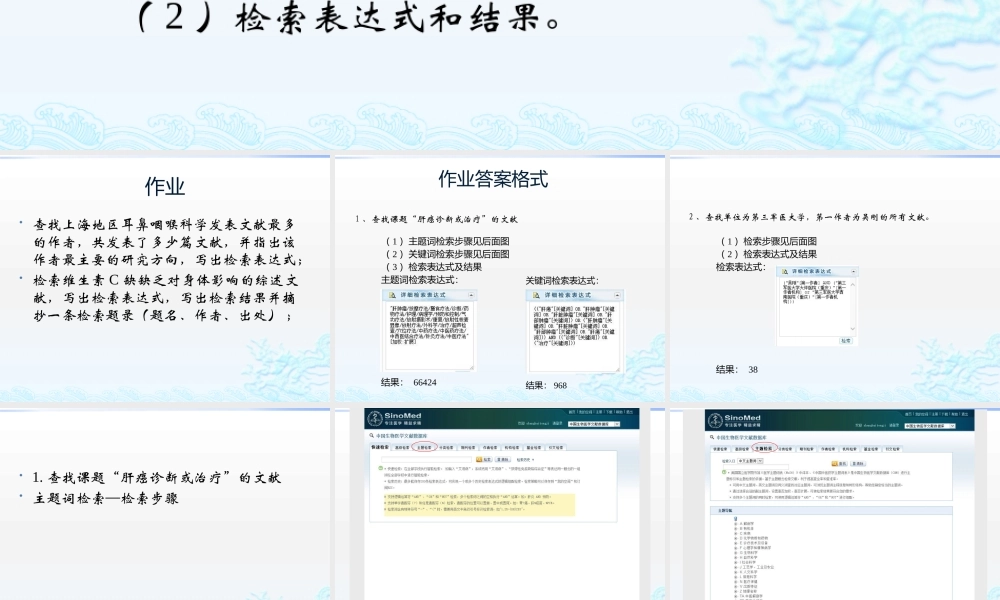1000x600 pixels.
Task: Click the green tip icon in the subject search panel
Action: [x=722, y=472]
